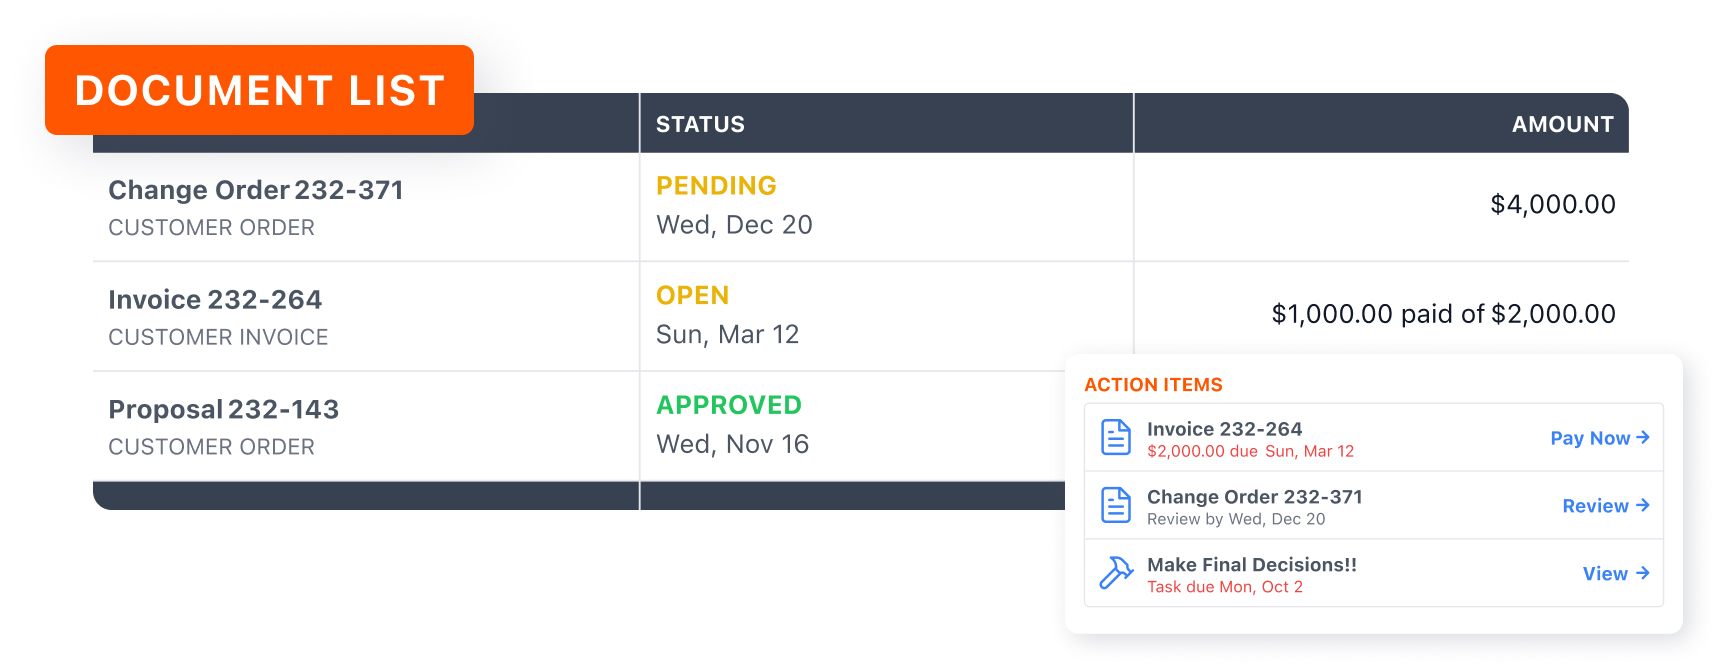
Task: Click the arrow icon after View
Action: click(1642, 573)
